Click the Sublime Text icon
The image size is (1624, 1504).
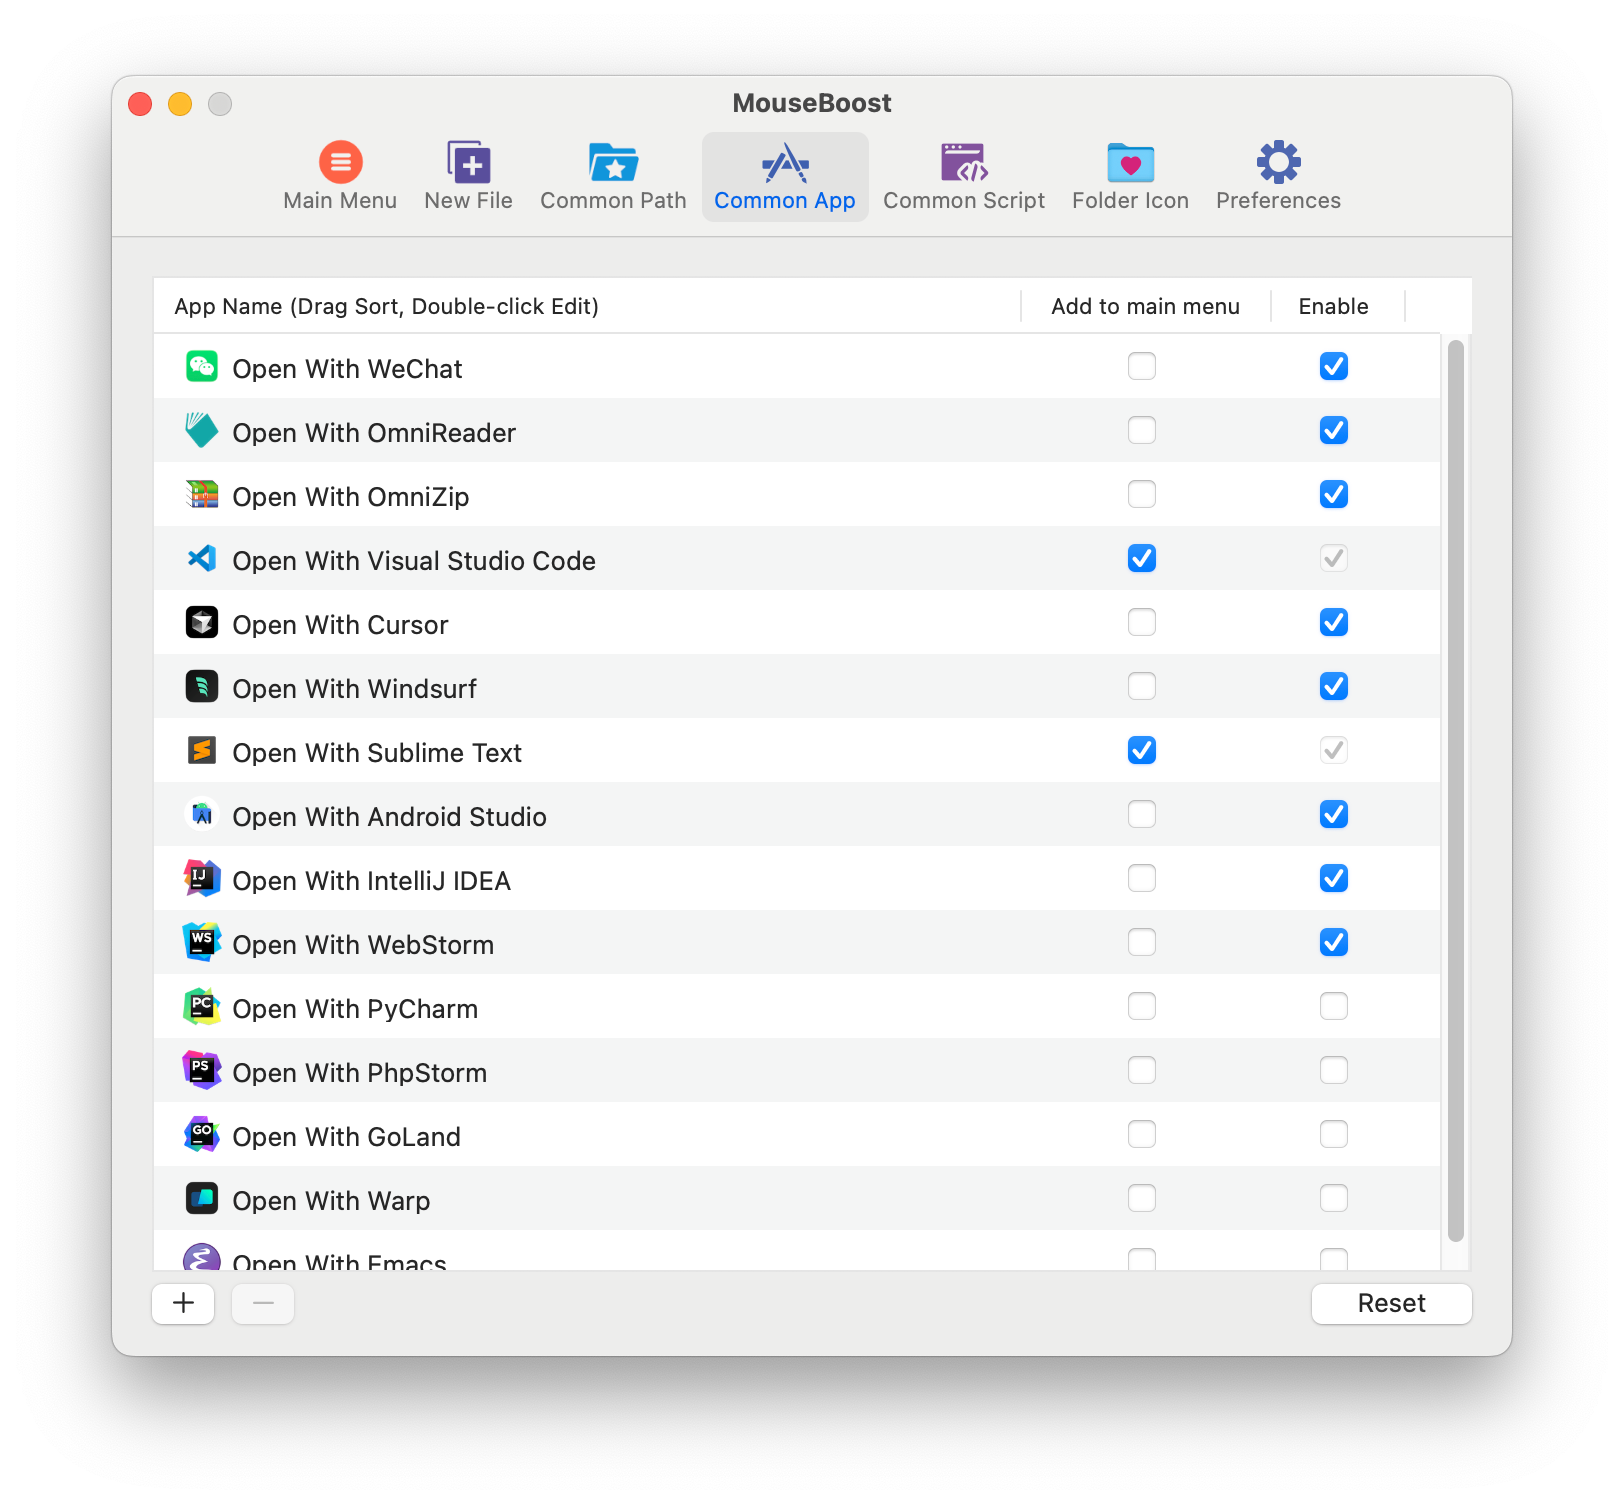tap(202, 751)
